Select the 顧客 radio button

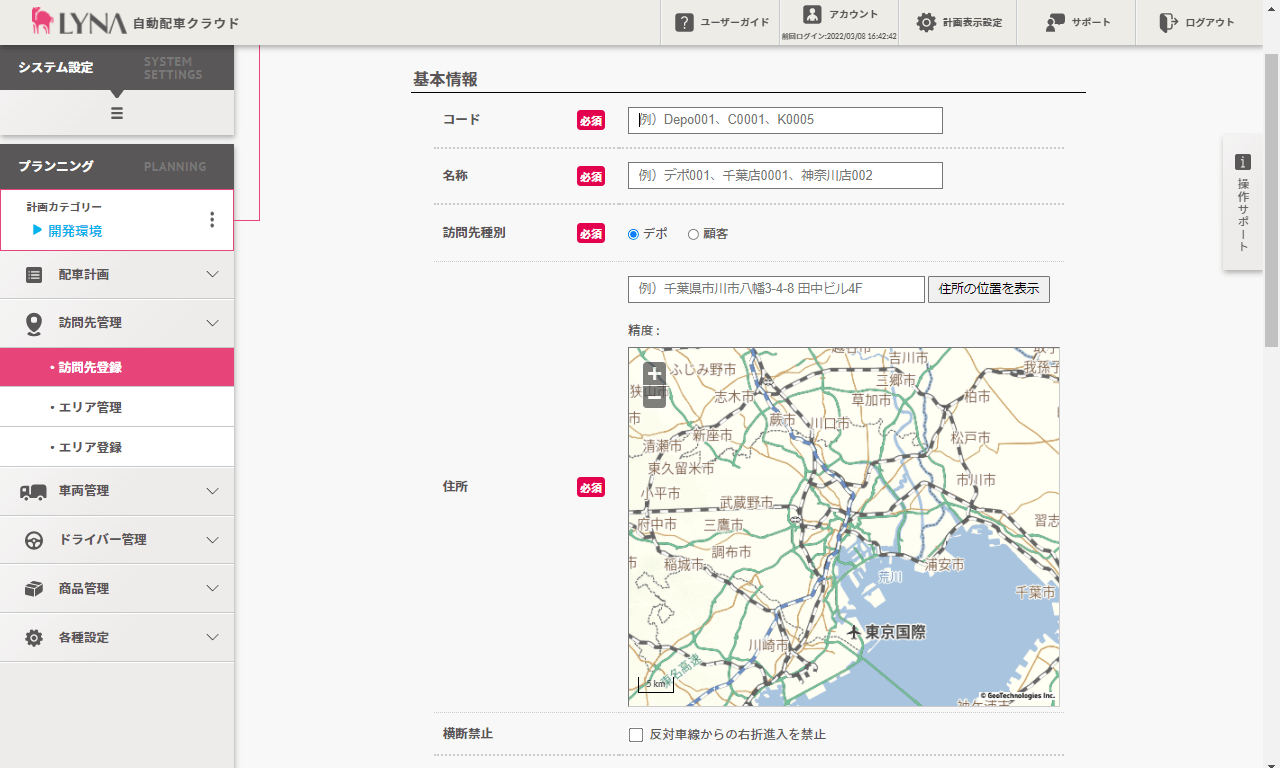pos(693,234)
